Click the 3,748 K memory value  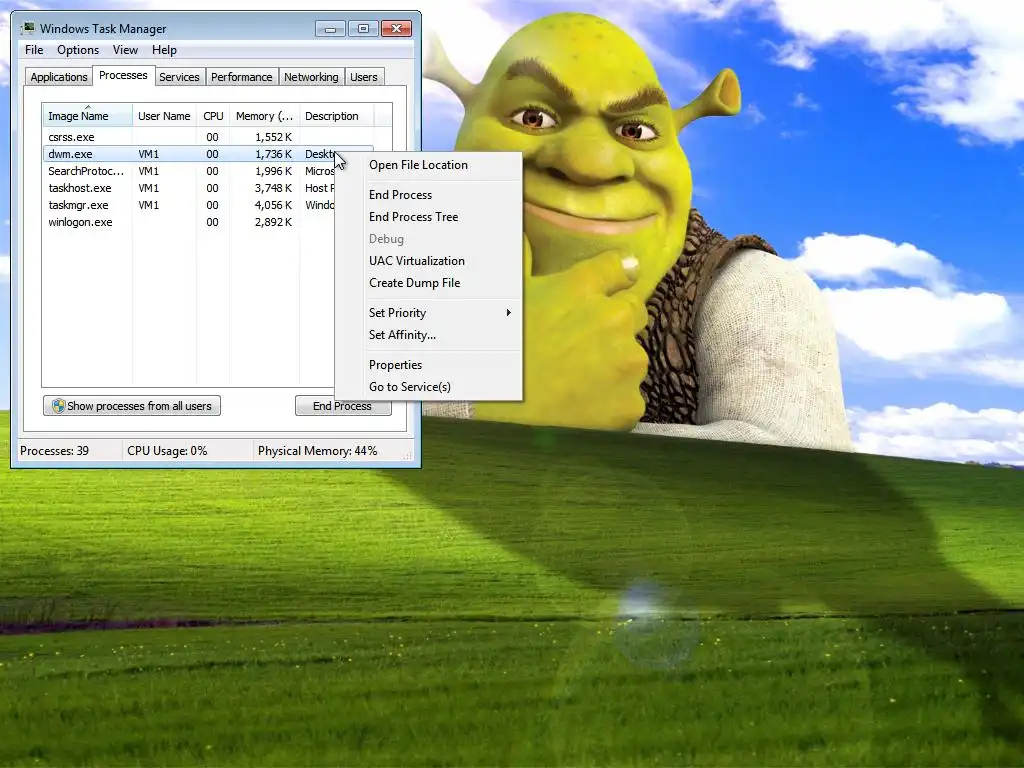(x=273, y=188)
